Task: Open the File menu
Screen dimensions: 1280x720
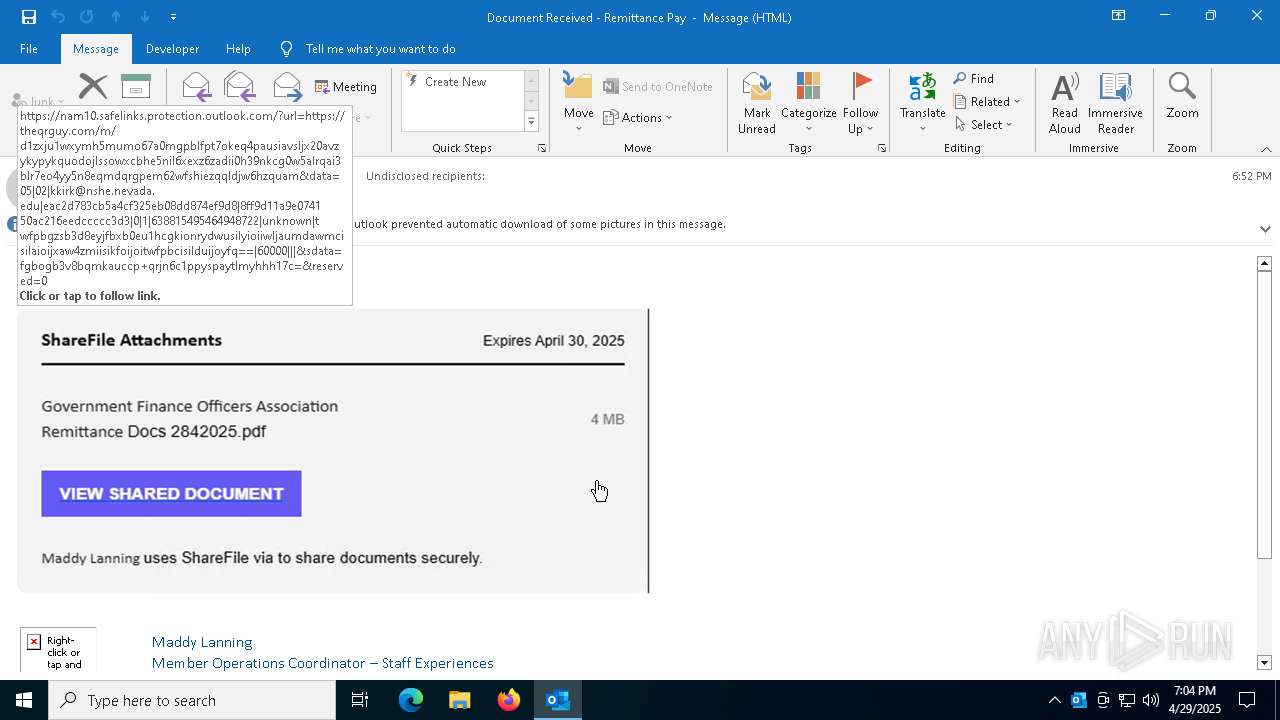Action: point(29,49)
